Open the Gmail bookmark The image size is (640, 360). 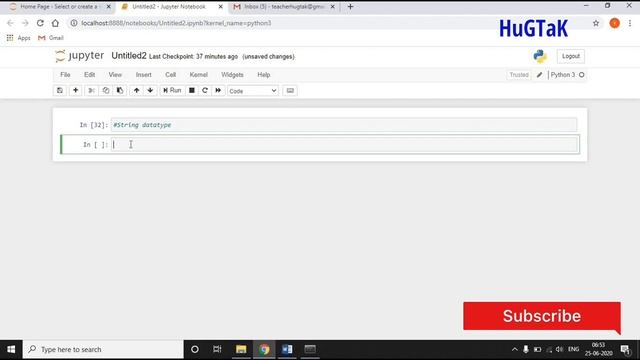51,38
